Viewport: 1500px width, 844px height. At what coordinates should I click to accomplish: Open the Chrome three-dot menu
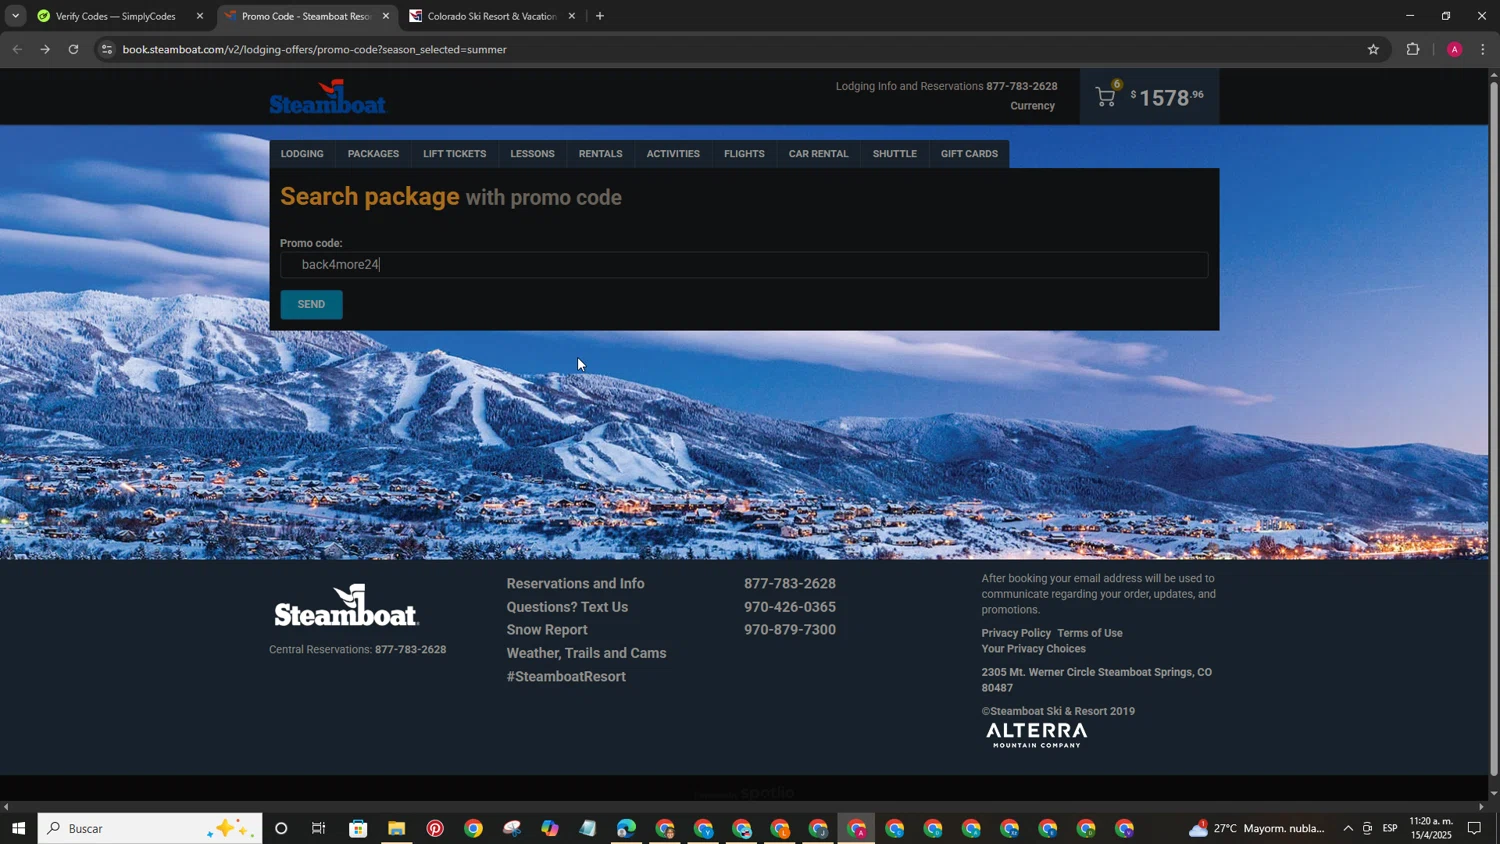click(x=1483, y=49)
